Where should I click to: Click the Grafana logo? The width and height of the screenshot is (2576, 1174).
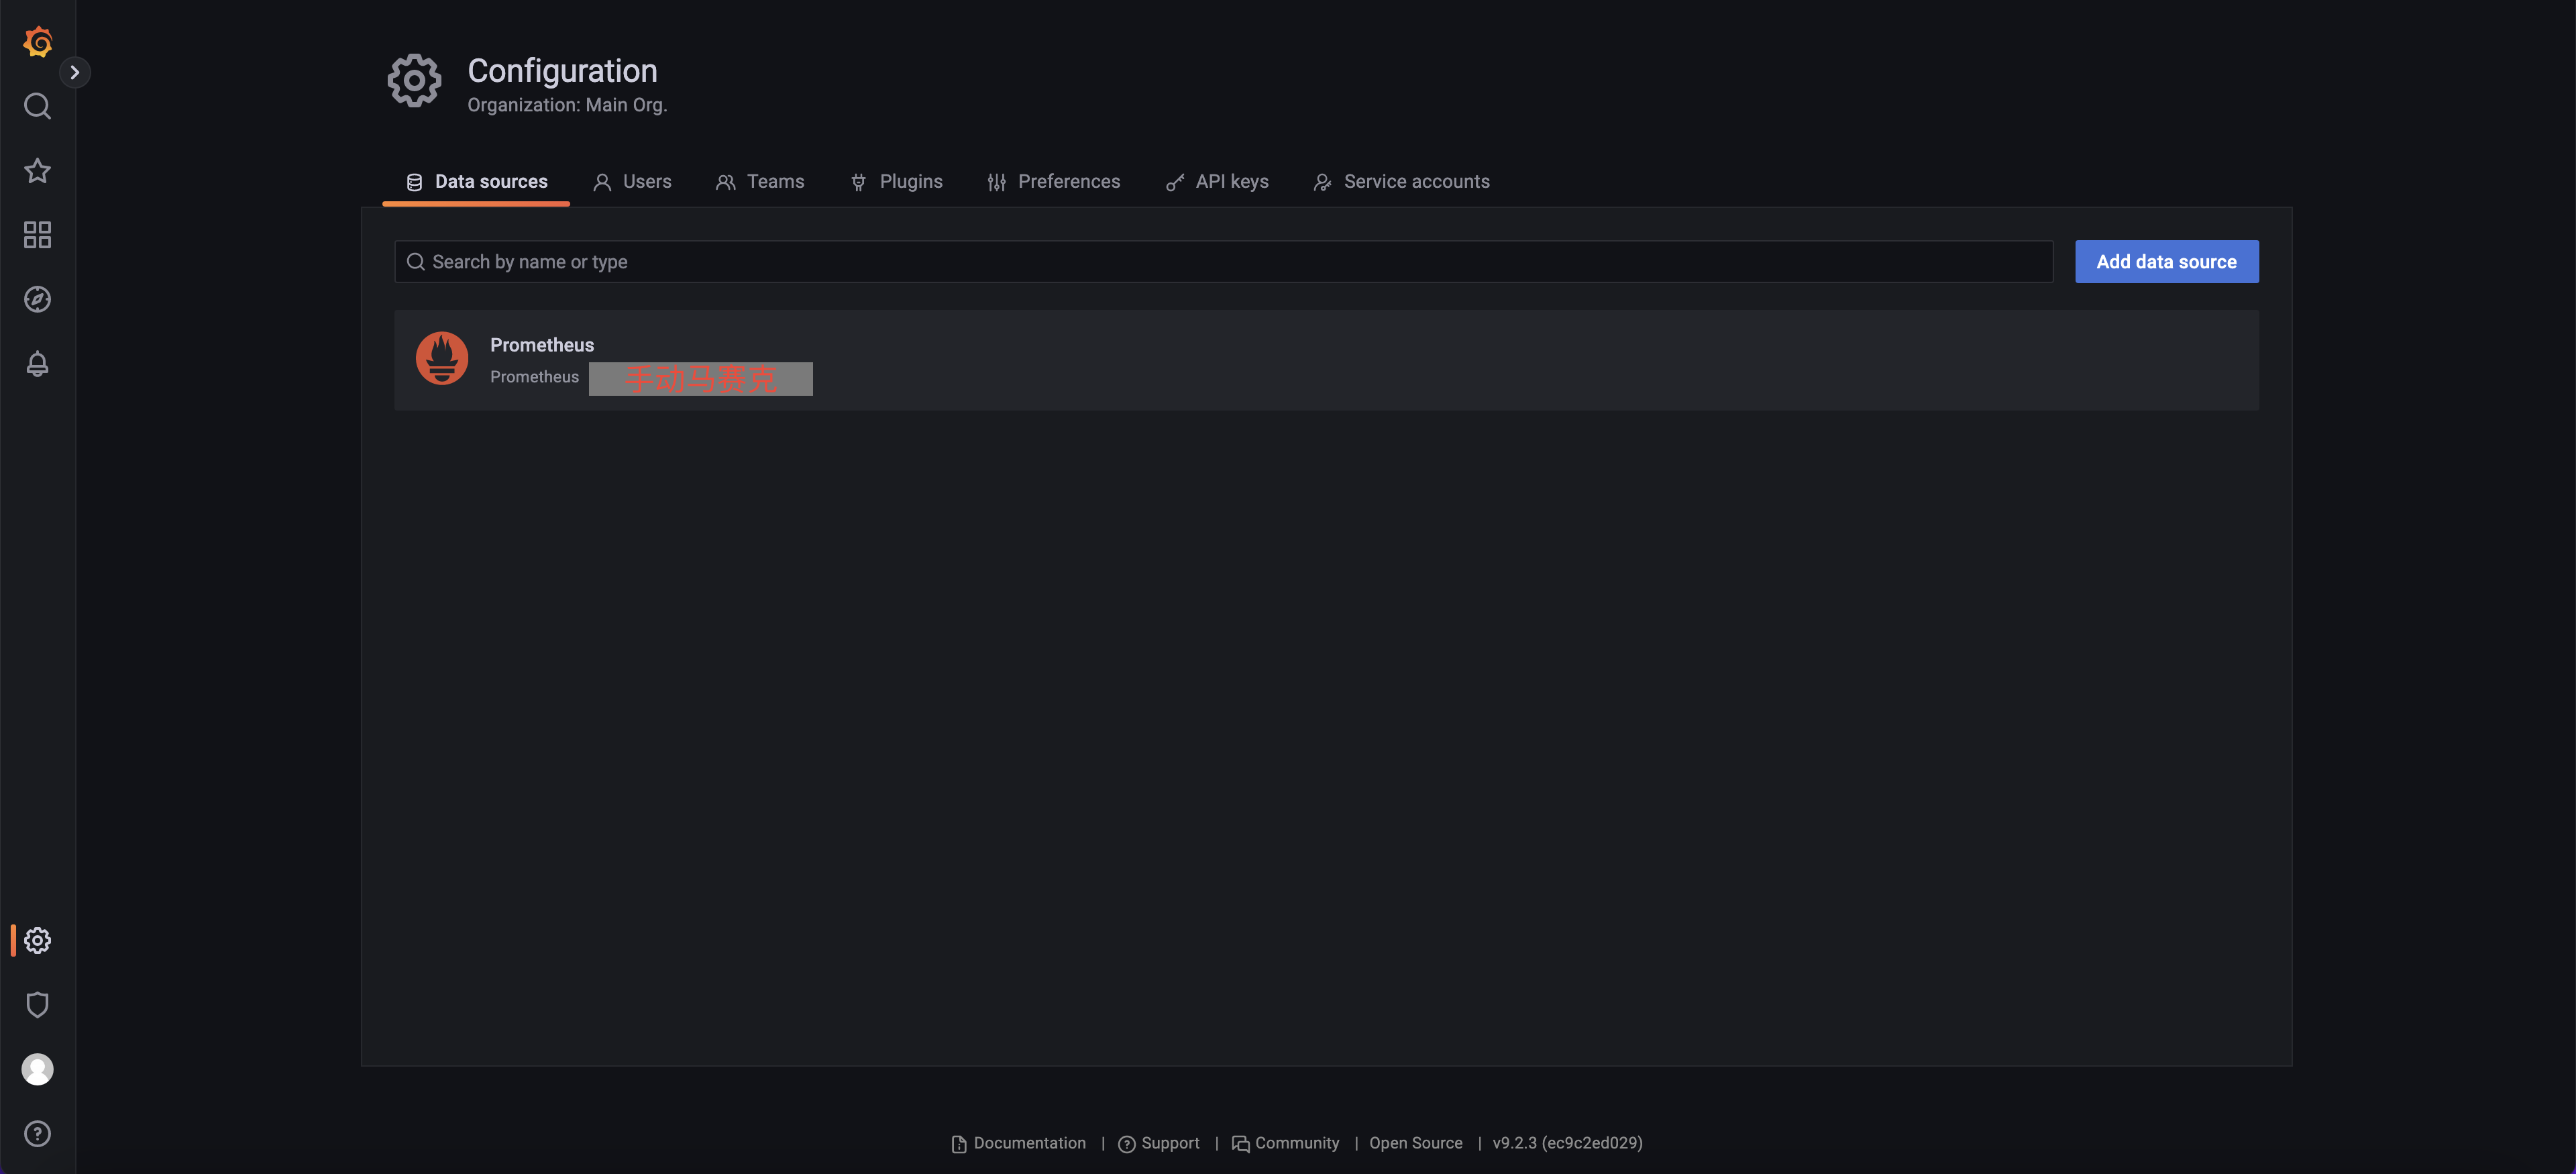(37, 42)
